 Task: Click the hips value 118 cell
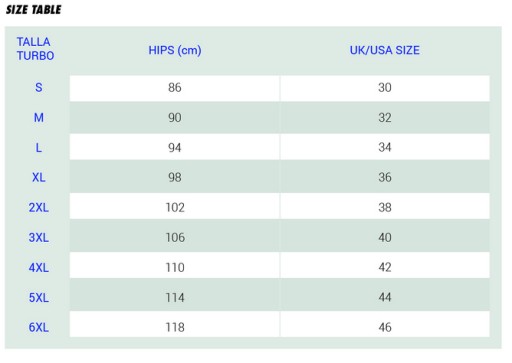[x=175, y=325]
